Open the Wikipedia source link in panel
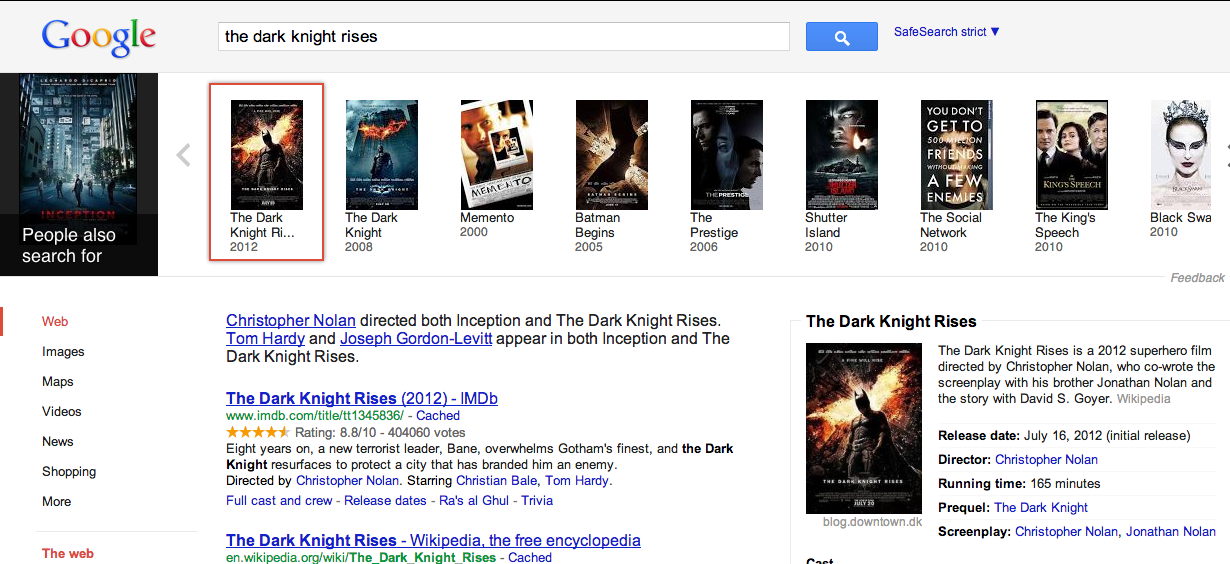Image resolution: width=1230 pixels, height=564 pixels. (1143, 399)
